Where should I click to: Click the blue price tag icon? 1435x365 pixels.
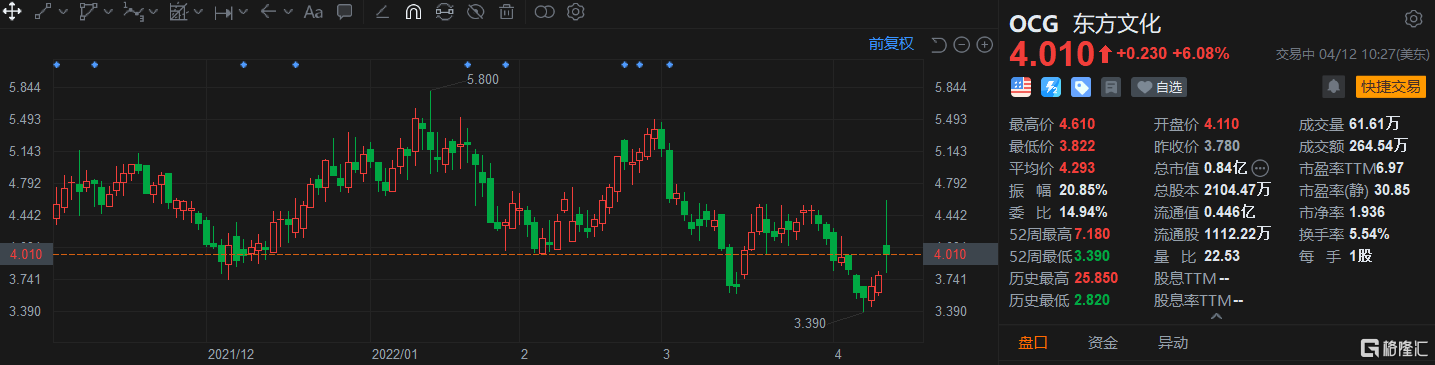tap(1080, 87)
